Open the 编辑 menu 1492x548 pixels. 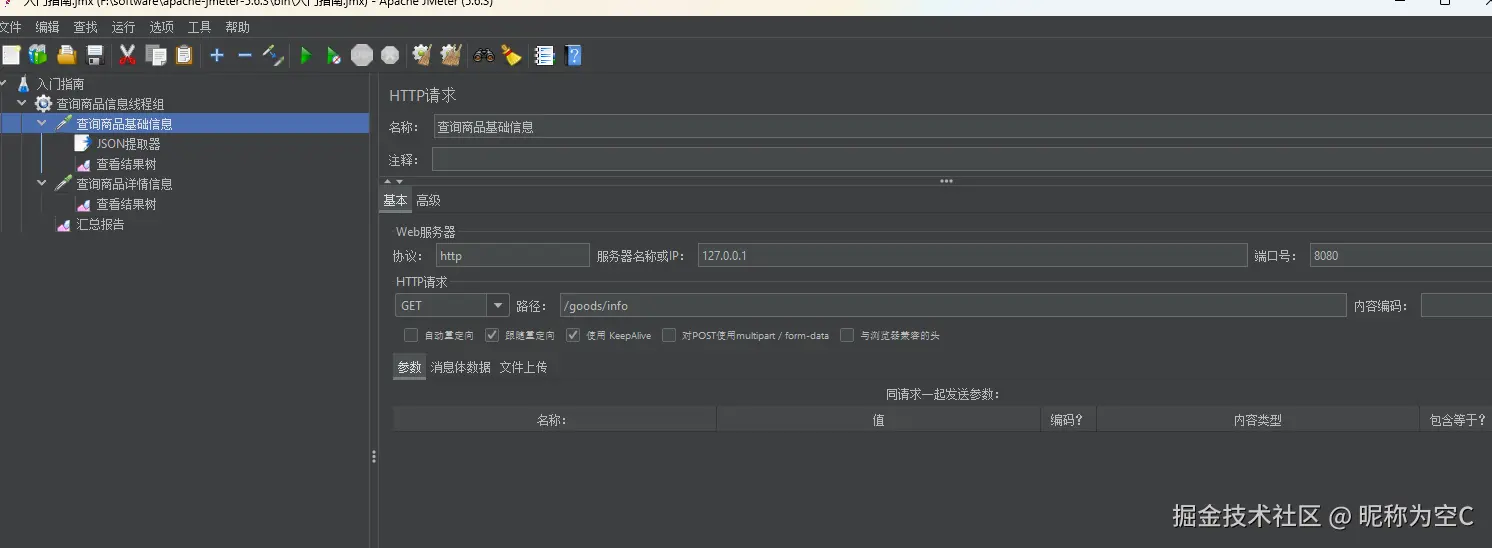point(47,27)
